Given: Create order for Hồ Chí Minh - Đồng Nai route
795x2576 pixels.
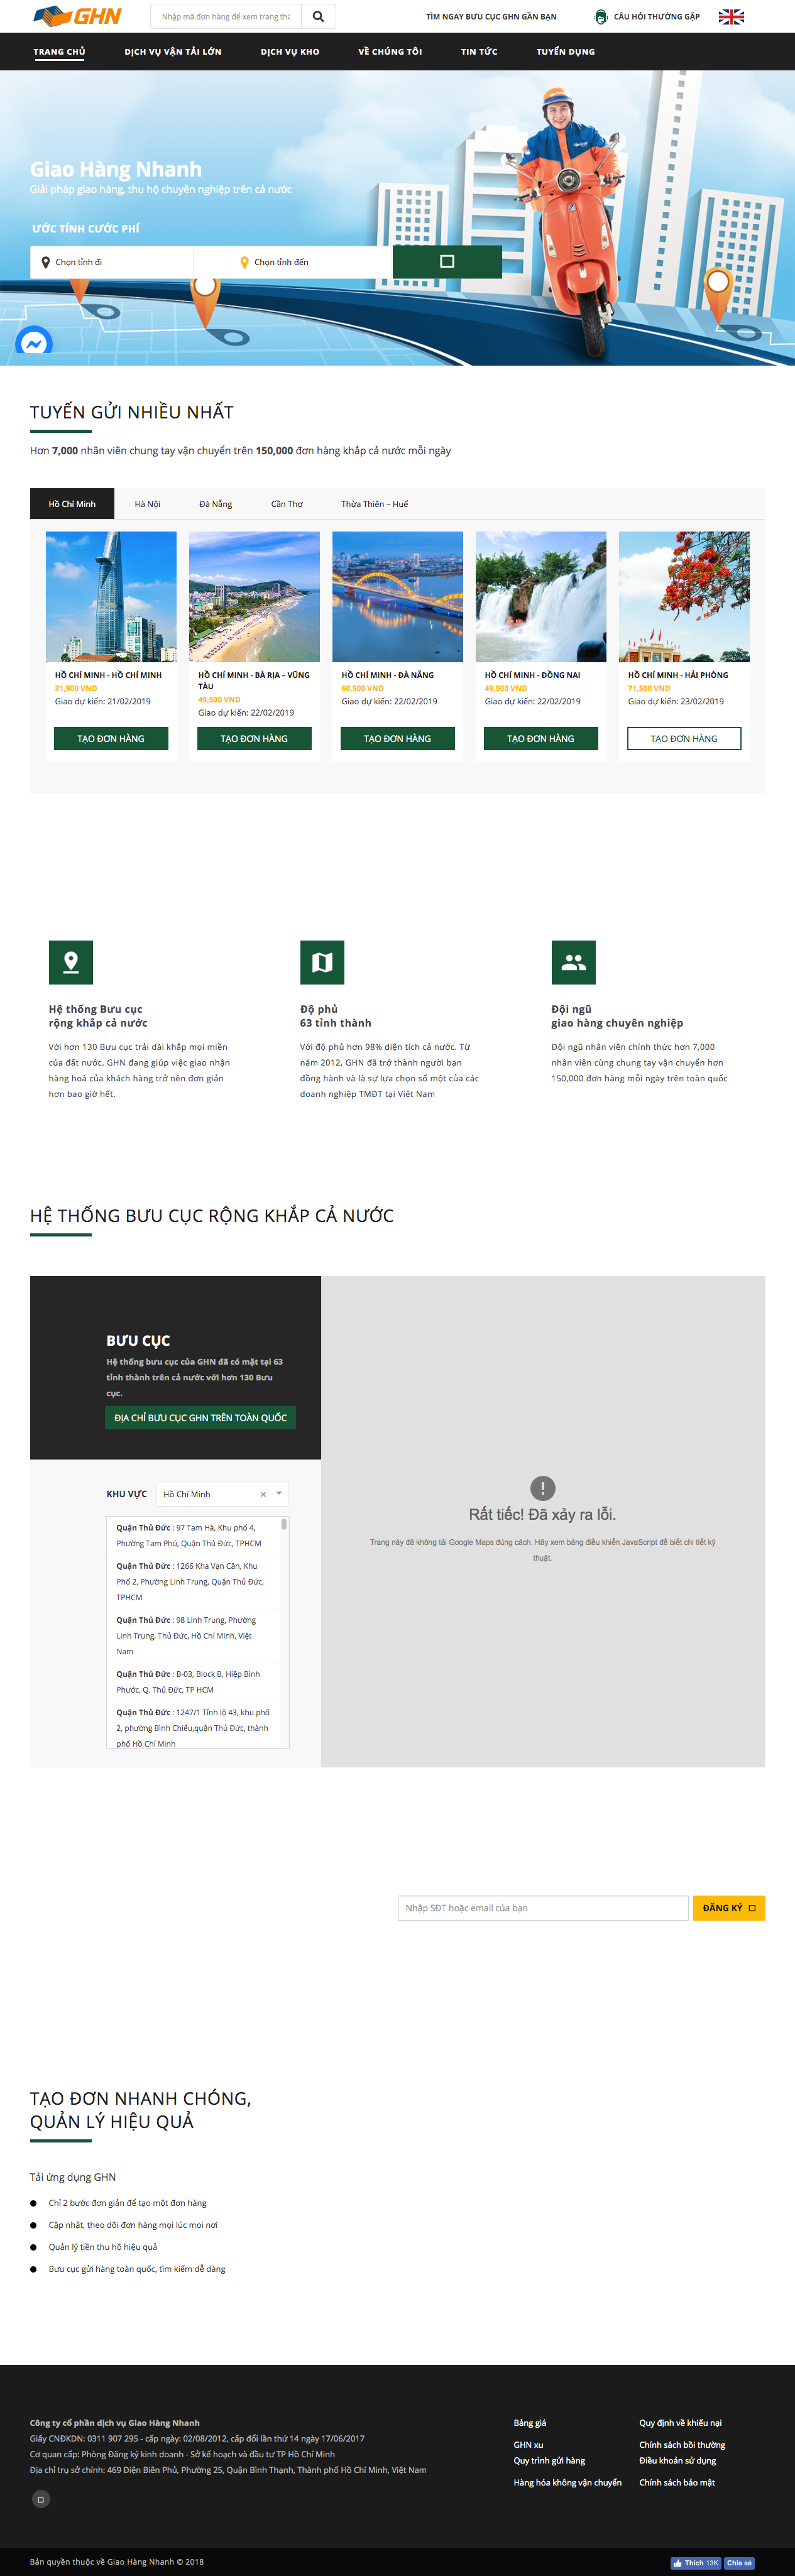Looking at the screenshot, I should pos(541,738).
